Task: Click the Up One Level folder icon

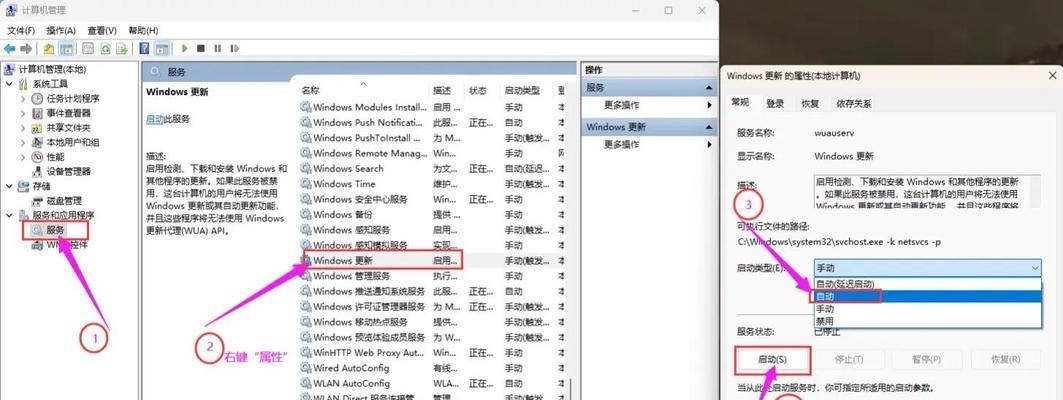Action: (x=49, y=49)
